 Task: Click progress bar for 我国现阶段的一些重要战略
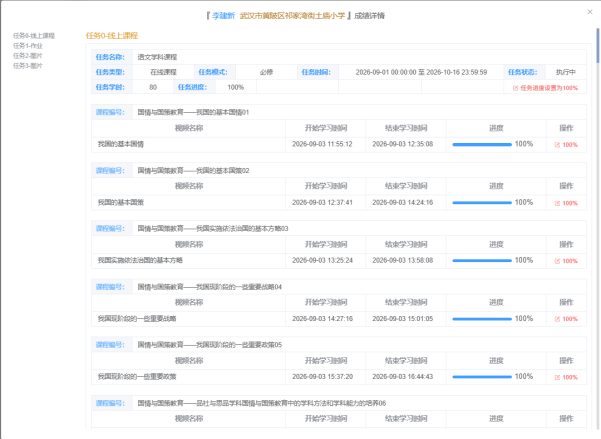[482, 319]
